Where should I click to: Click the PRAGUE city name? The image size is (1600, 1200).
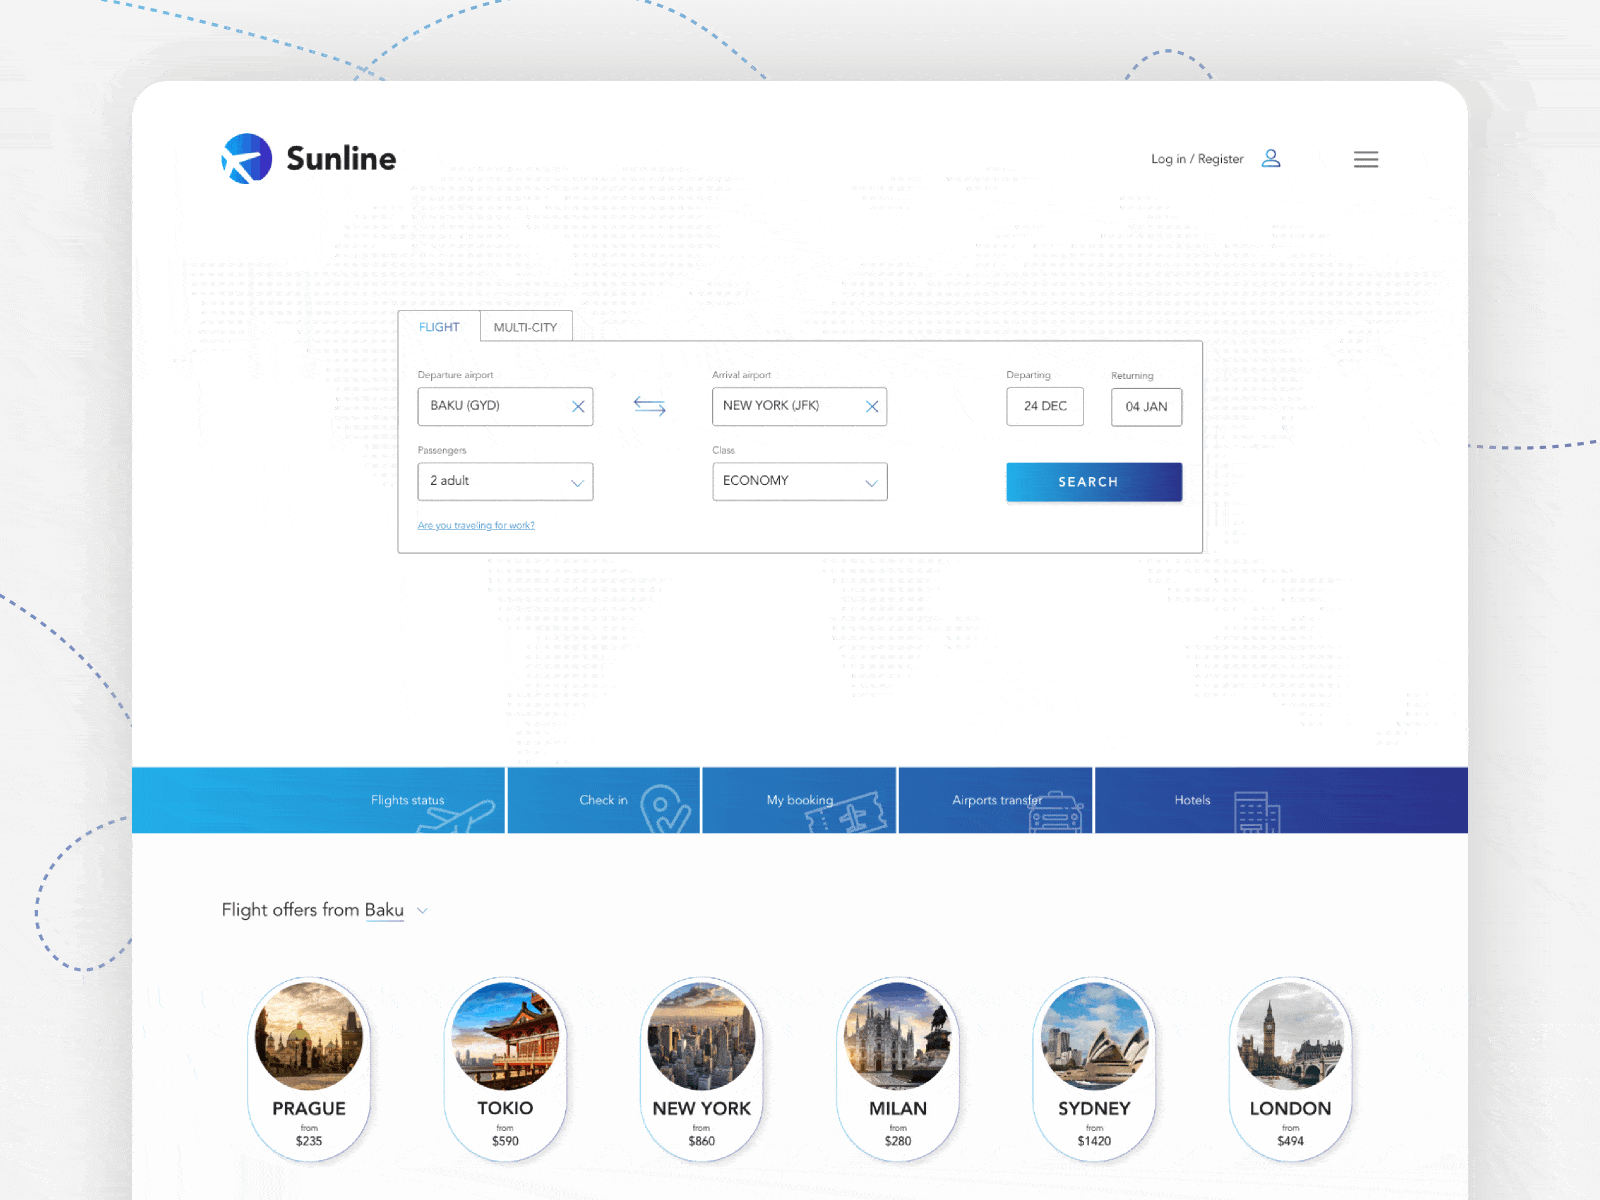pos(309,1109)
